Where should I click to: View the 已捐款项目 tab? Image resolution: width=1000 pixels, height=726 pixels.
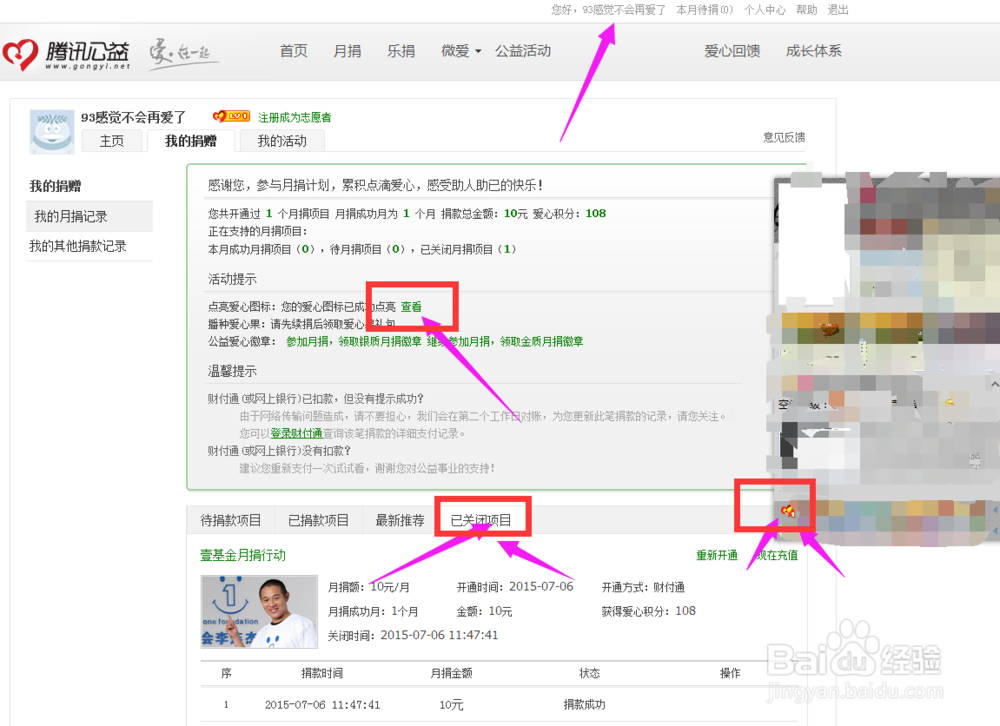click(318, 518)
